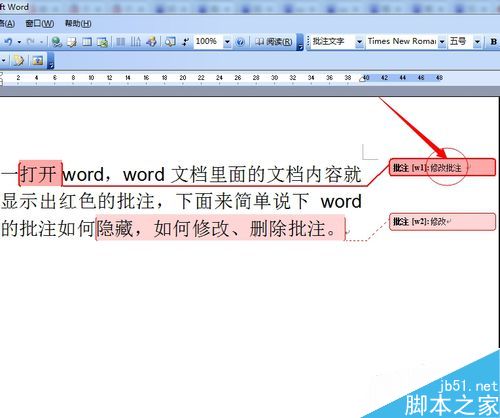
Task: Click the highlighted text 隐藏，如何修改、删除批注。
Action: click(221, 228)
